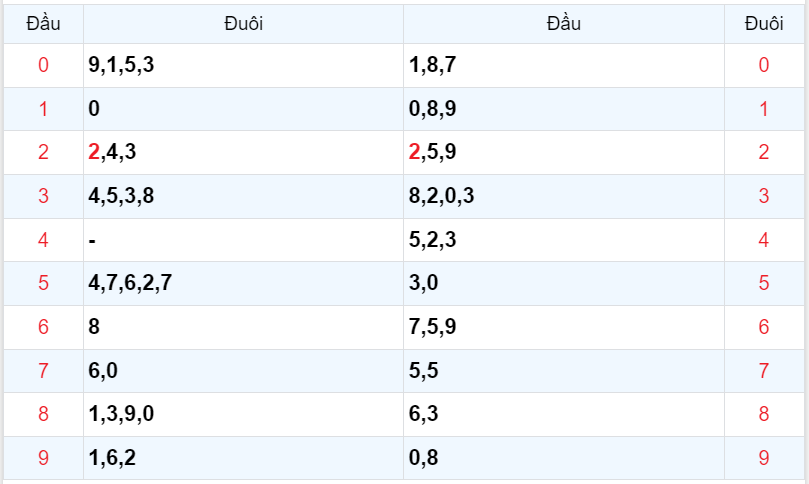
Task: Select the cell showing 7,5,9
Action: point(433,327)
